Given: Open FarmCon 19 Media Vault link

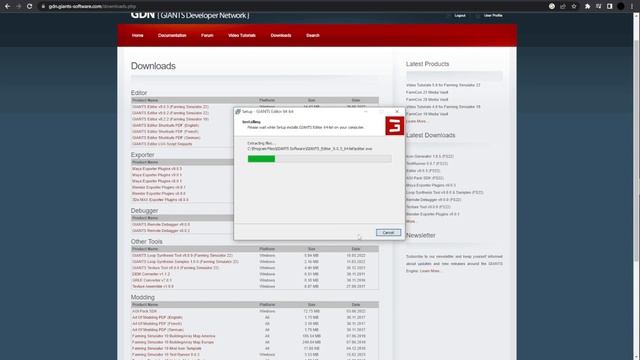Looking at the screenshot, I should pyautogui.click(x=427, y=114).
